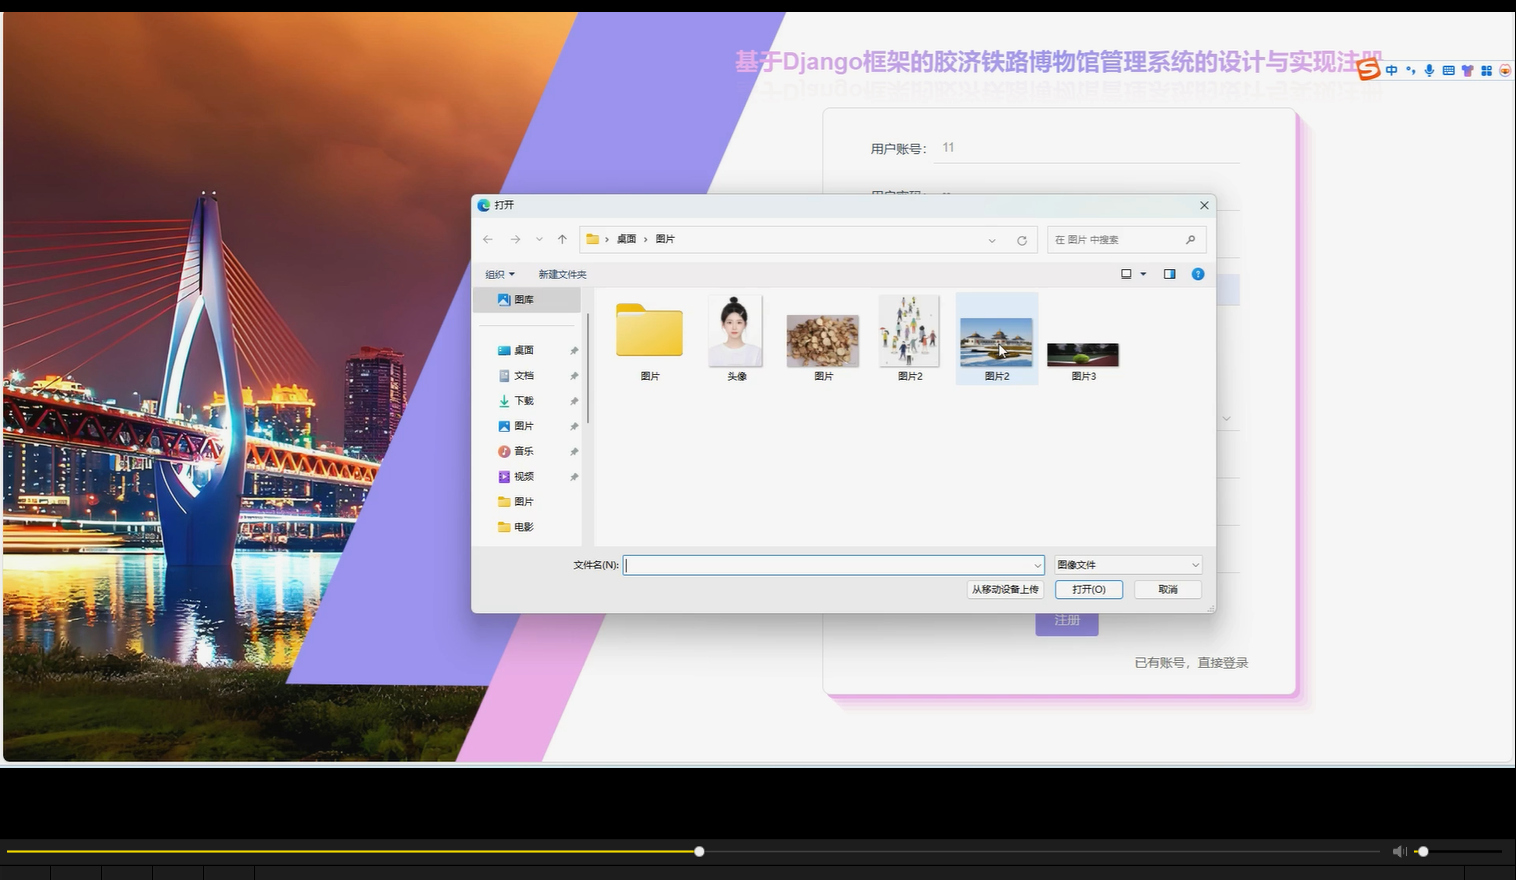Expand the file name history dropdown
The width and height of the screenshot is (1516, 880).
pos(1037,565)
